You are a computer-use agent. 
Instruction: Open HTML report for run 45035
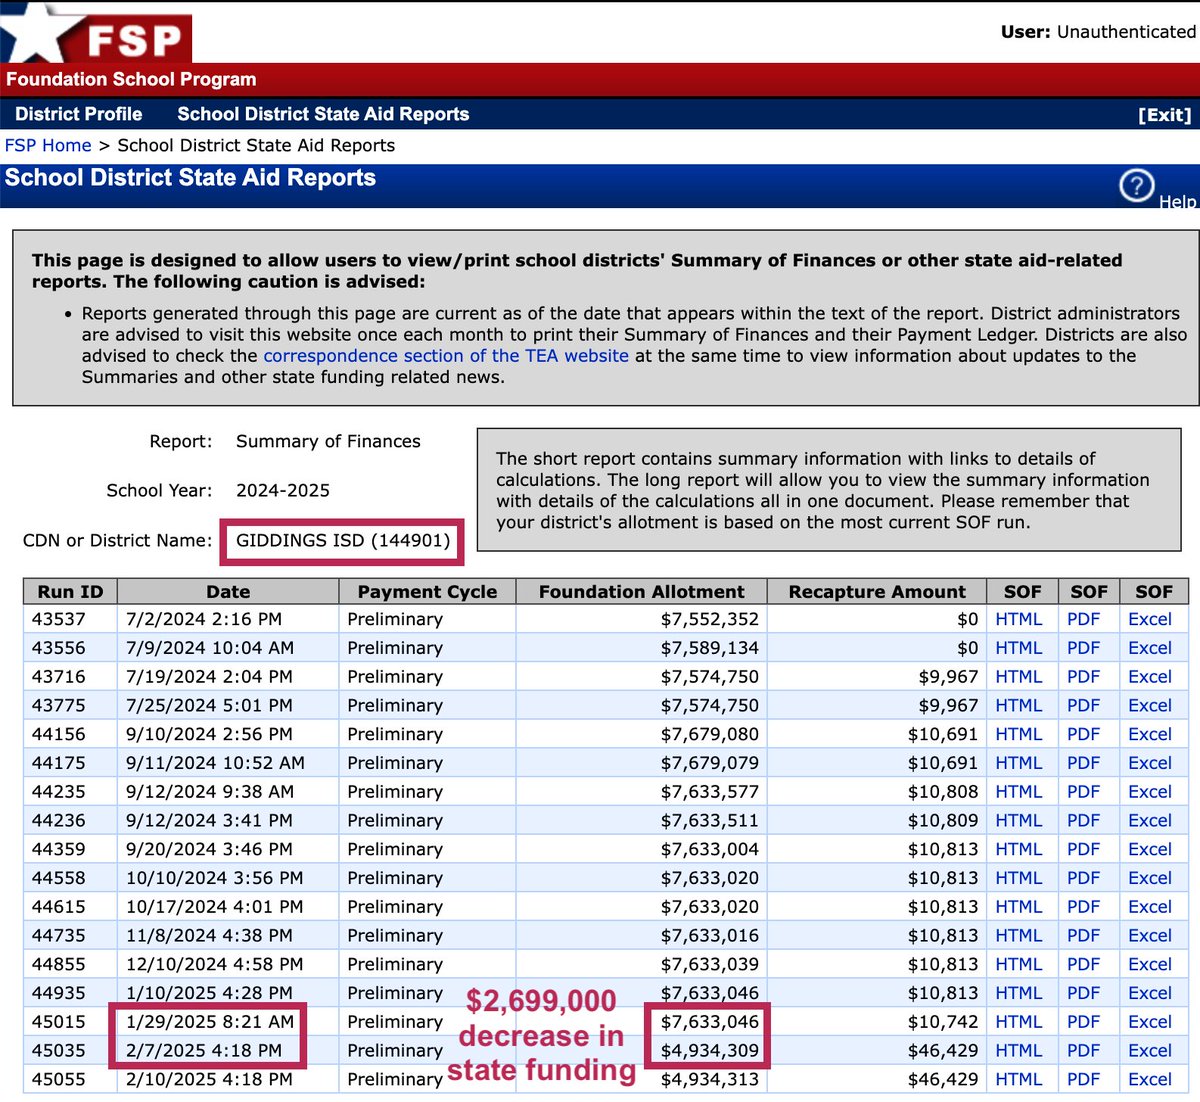tap(1019, 1050)
